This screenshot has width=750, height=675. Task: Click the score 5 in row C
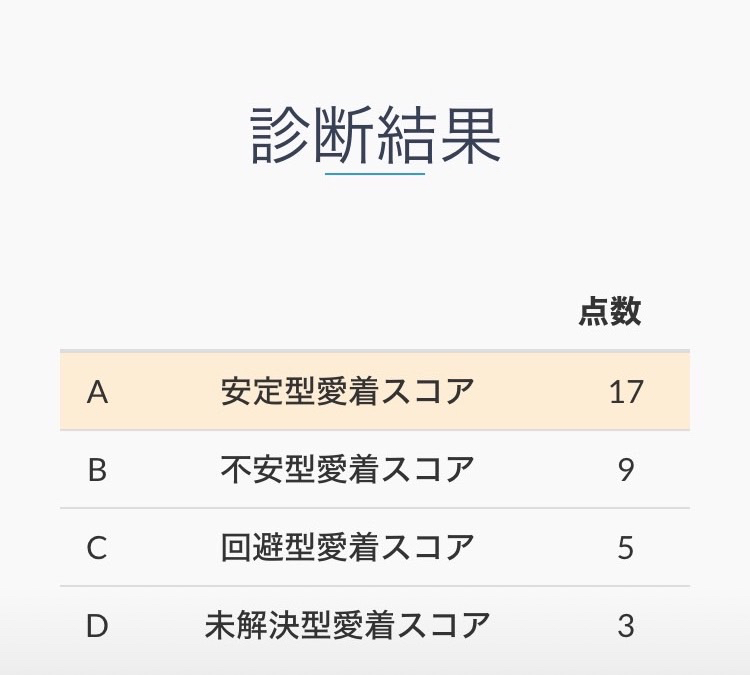(x=626, y=548)
